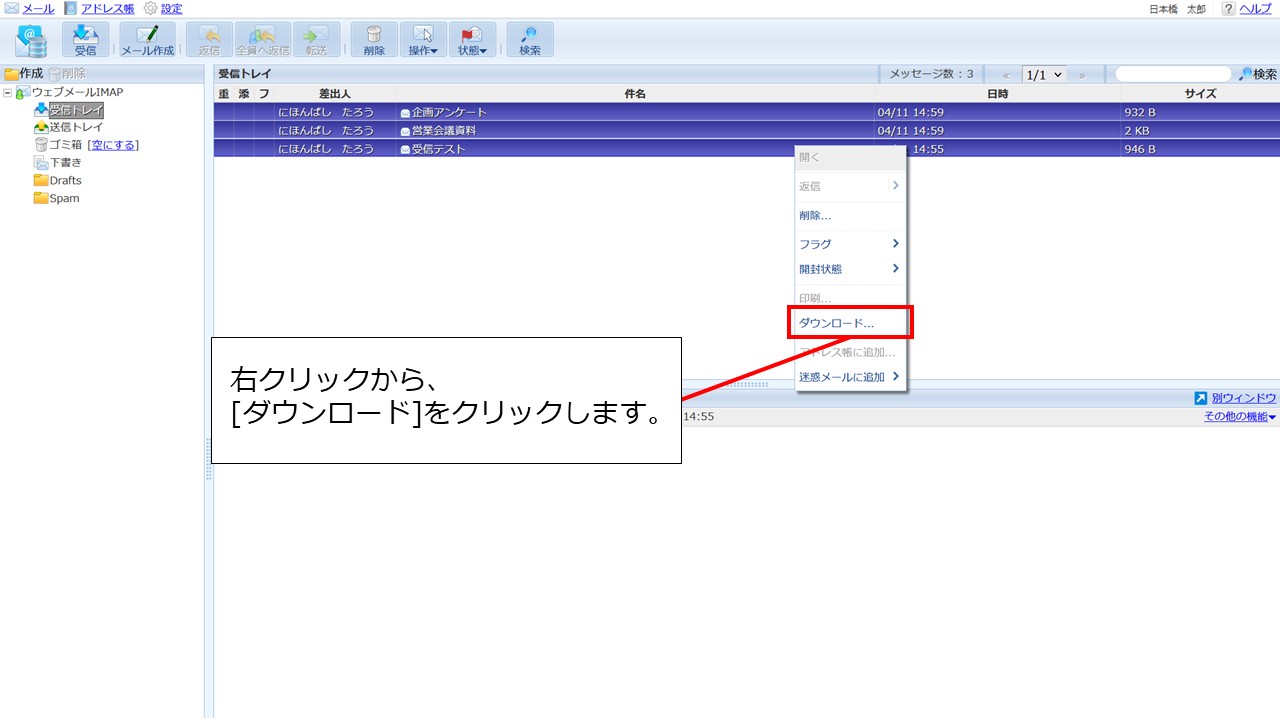Click the 検索 (search) toolbar icon
The width and height of the screenshot is (1280, 720).
pyautogui.click(x=530, y=40)
